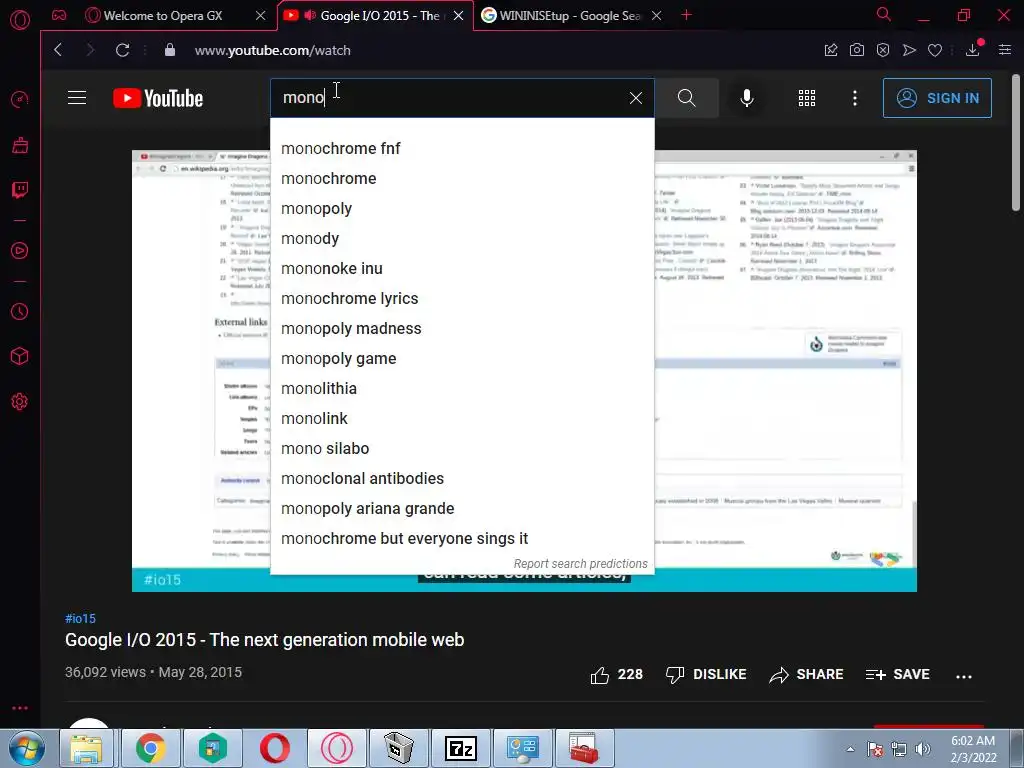
Task: Open YouTube settings three-dot menu
Action: [855, 98]
